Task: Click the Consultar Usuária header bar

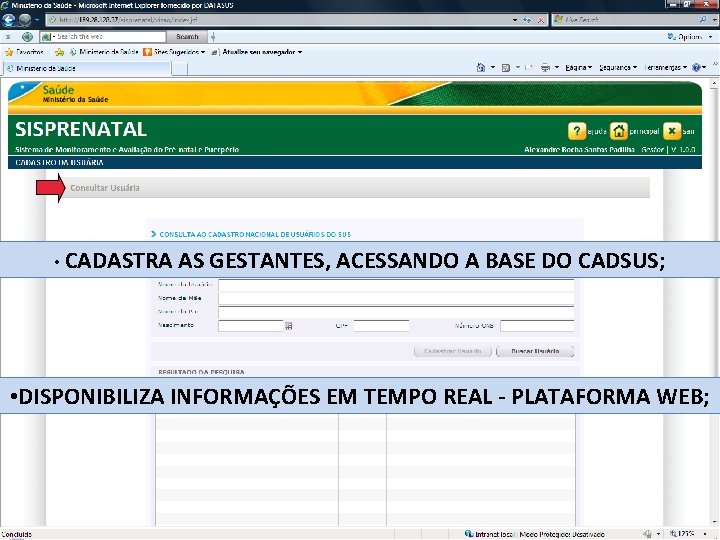Action: click(x=356, y=188)
